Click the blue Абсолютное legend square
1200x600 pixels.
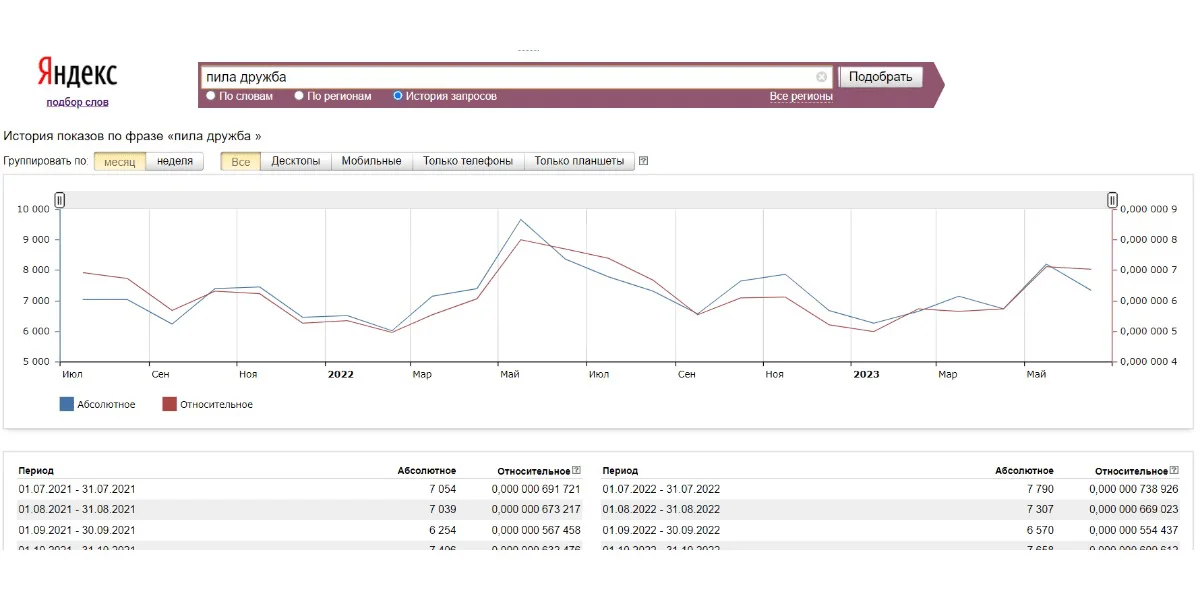point(67,404)
